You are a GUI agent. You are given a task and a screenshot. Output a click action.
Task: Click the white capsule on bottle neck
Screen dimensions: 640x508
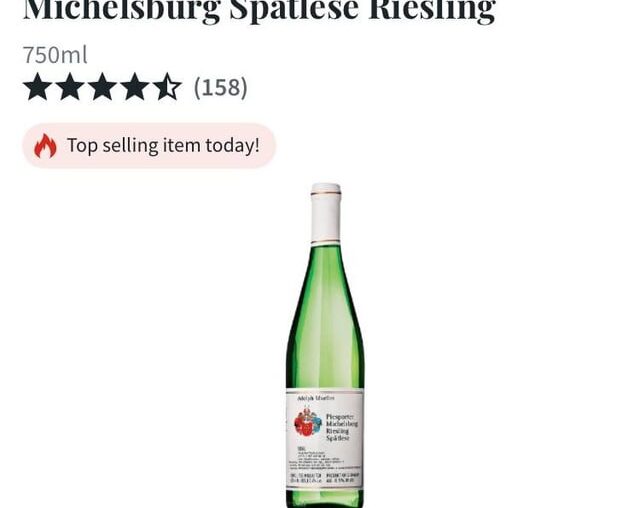pyautogui.click(x=326, y=213)
